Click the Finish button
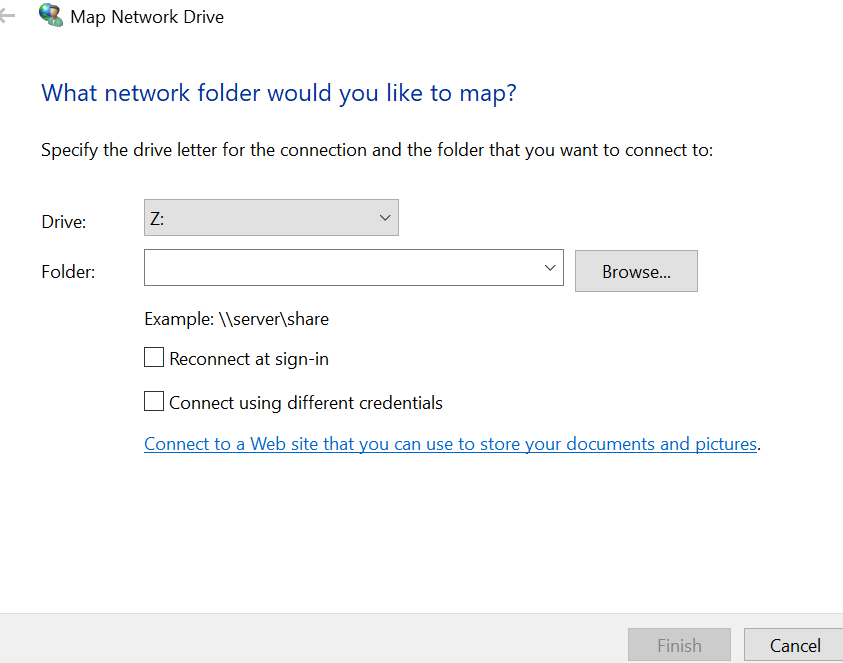The image size is (843, 663). tap(679, 645)
